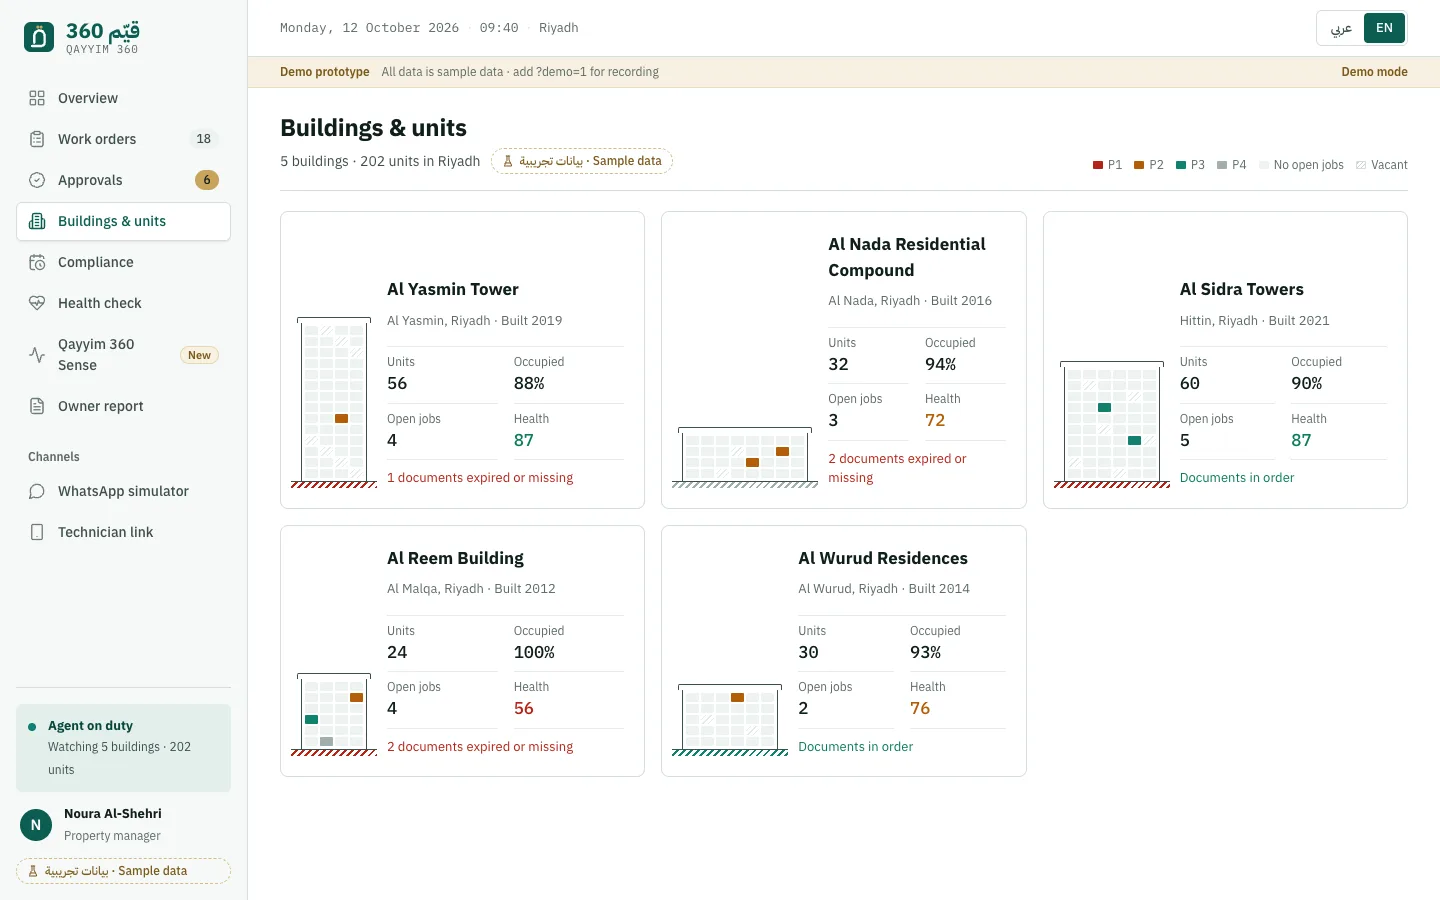Click the P3 teal legend swatch
This screenshot has width=1440, height=900.
coord(1181,165)
